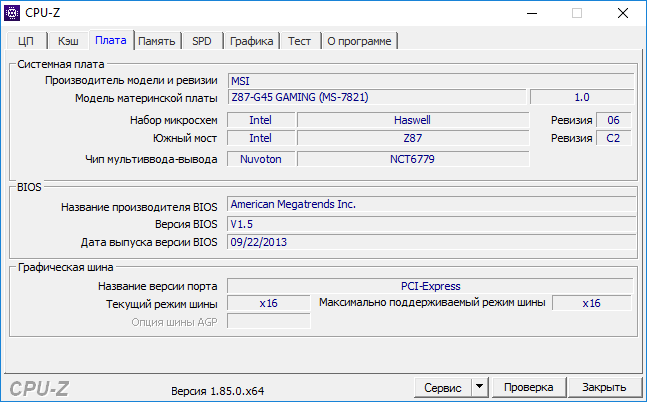Screen dimensions: 647x402
Task: Click the Haswell chipset value
Action: coord(413,120)
